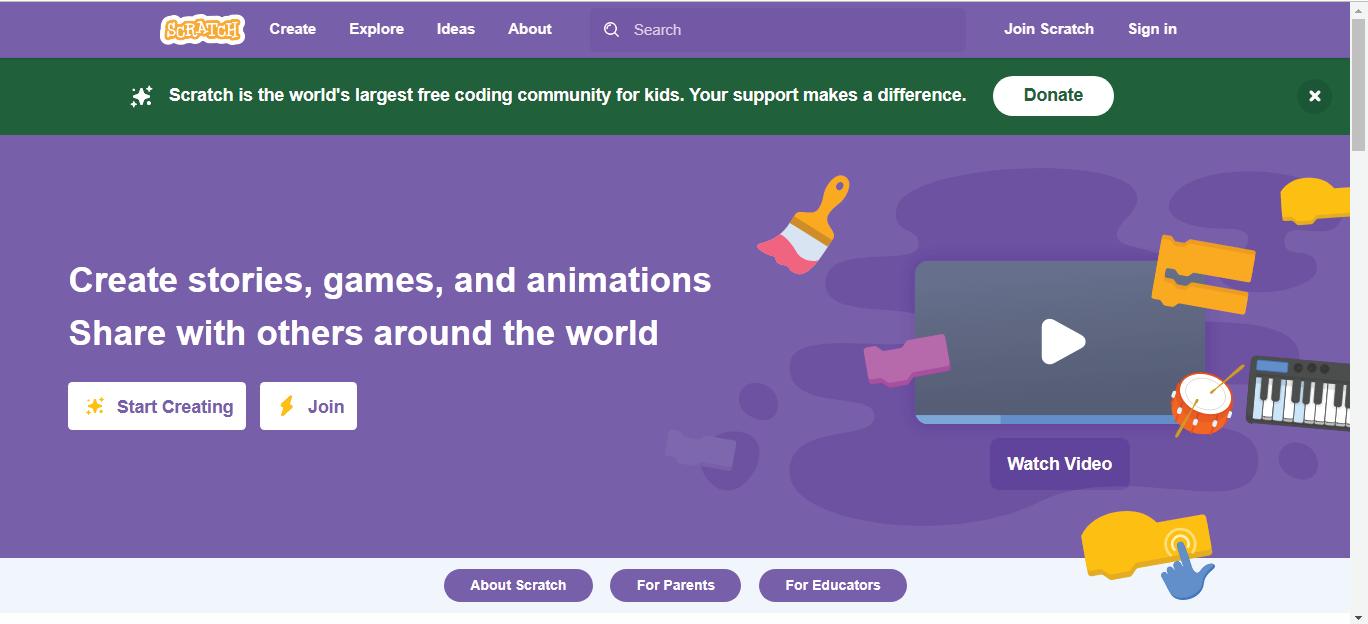Open the Create menu item

[292, 29]
